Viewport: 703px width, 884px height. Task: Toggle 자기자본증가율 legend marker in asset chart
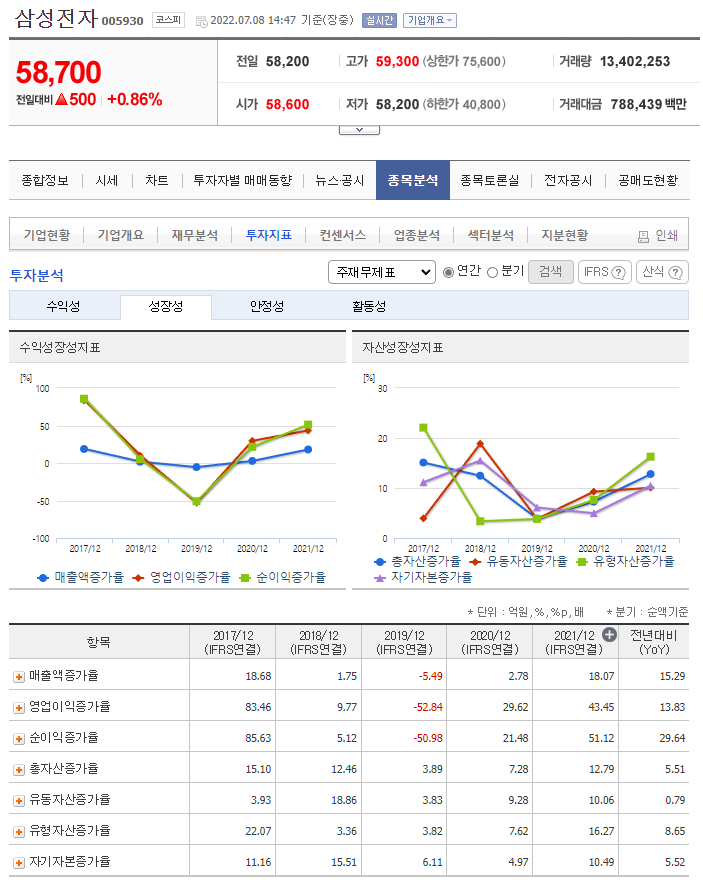click(x=380, y=578)
